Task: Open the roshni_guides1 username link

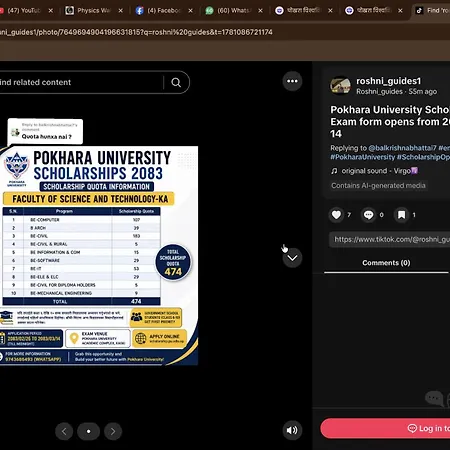Action: pos(389,81)
